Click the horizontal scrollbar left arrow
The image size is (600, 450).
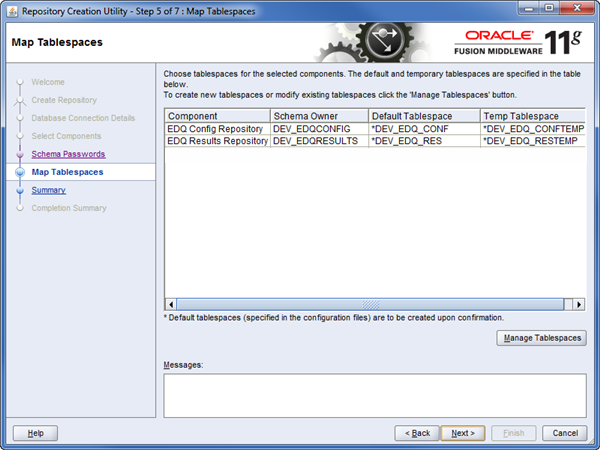click(x=171, y=305)
